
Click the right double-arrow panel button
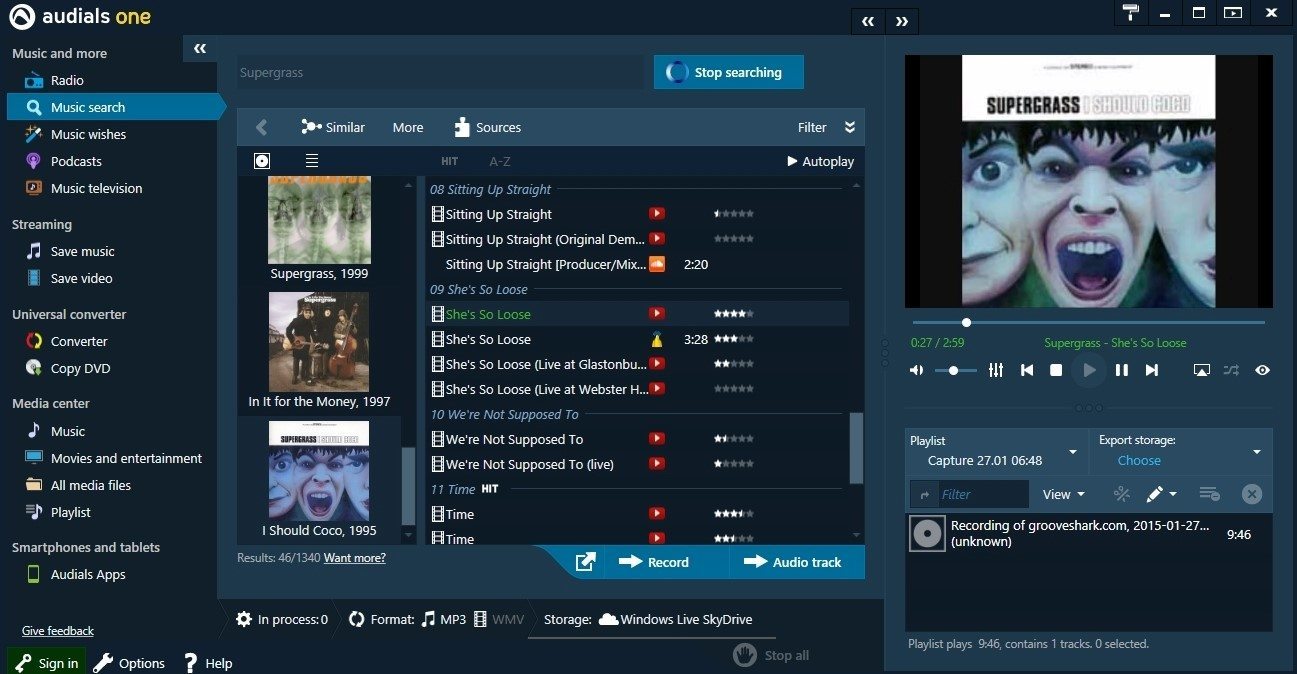click(902, 21)
